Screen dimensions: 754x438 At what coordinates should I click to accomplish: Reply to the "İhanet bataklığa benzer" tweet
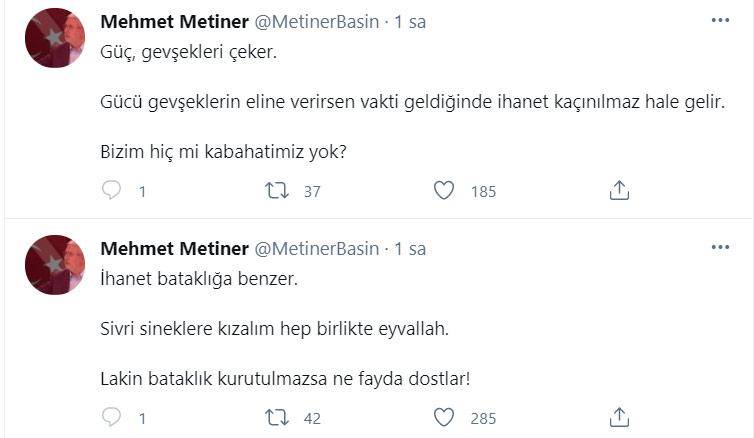(112, 417)
